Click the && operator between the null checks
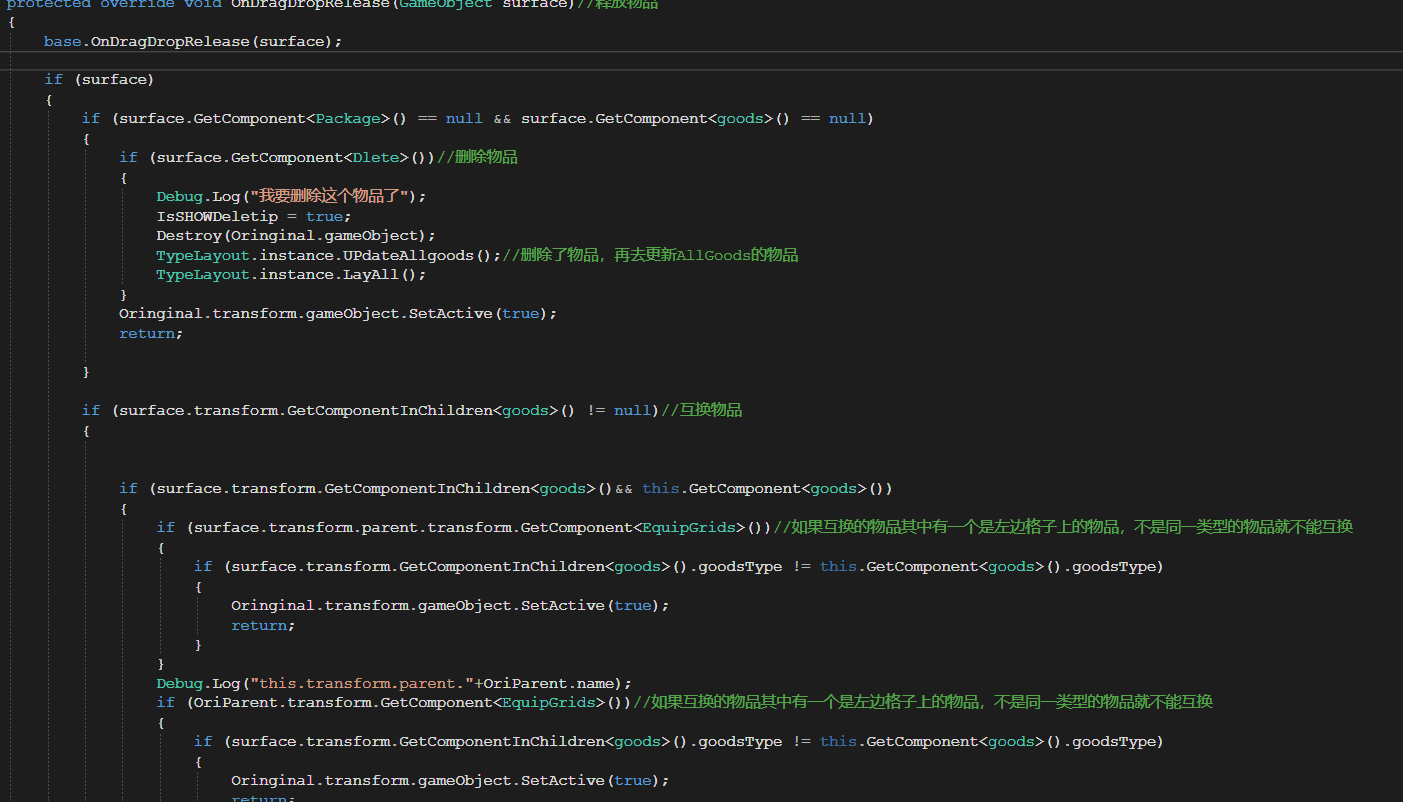Screen dimensions: 1403x802 (502, 118)
